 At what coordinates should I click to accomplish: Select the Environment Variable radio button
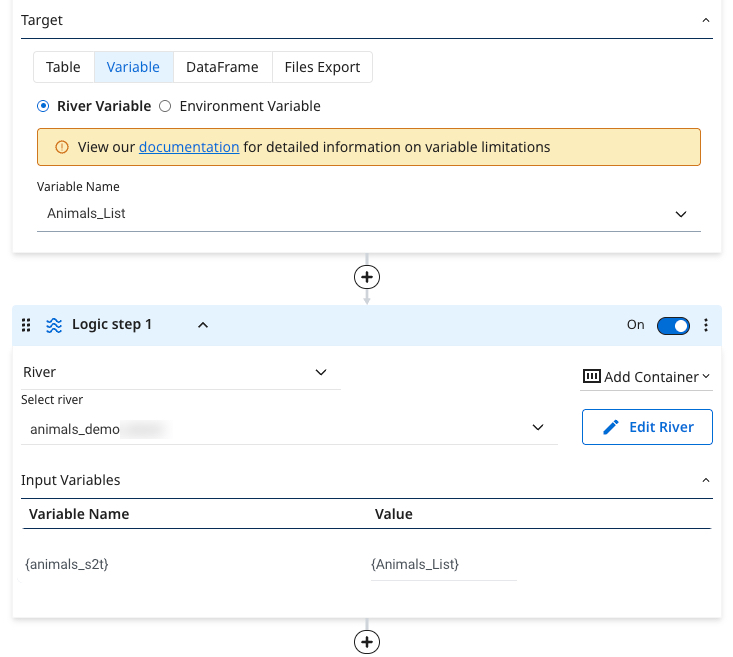pyautogui.click(x=166, y=106)
